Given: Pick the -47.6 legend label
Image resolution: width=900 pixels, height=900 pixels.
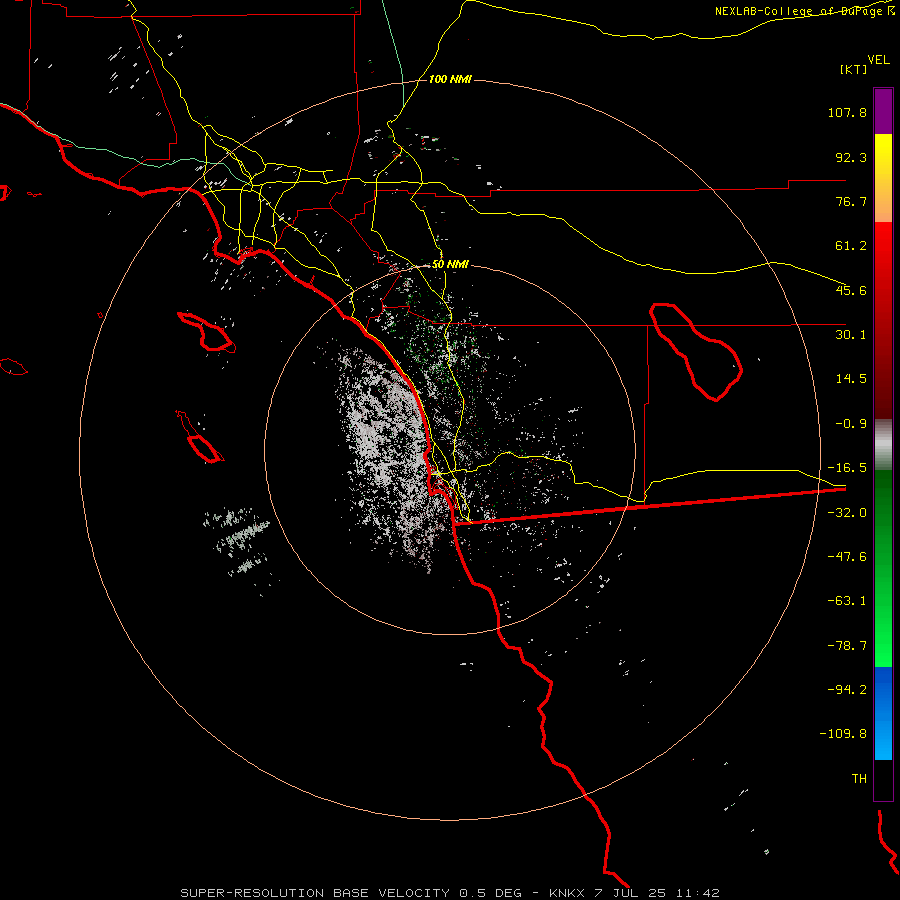Looking at the screenshot, I should [847, 557].
